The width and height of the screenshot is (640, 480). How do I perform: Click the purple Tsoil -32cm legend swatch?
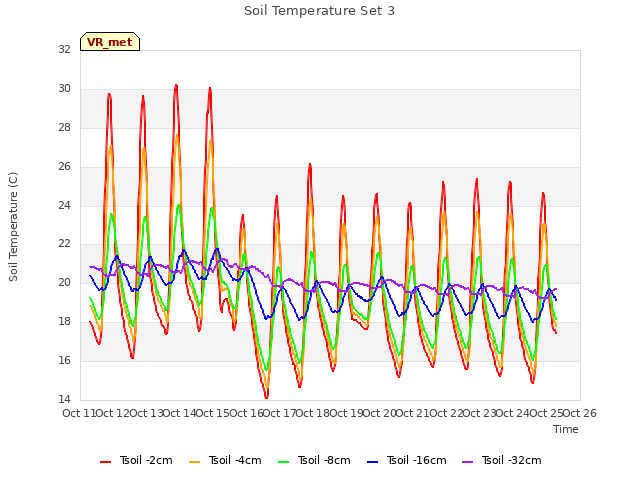pos(468,462)
